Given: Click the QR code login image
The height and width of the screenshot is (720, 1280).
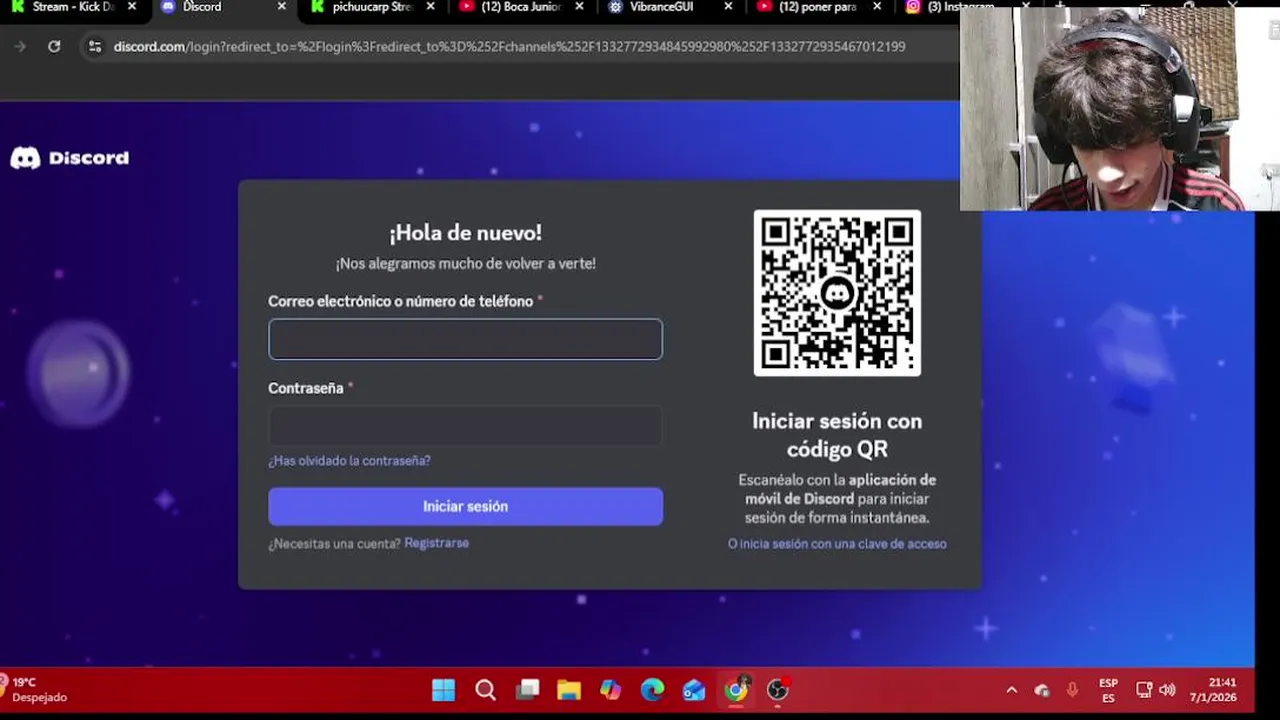Looking at the screenshot, I should [x=837, y=293].
